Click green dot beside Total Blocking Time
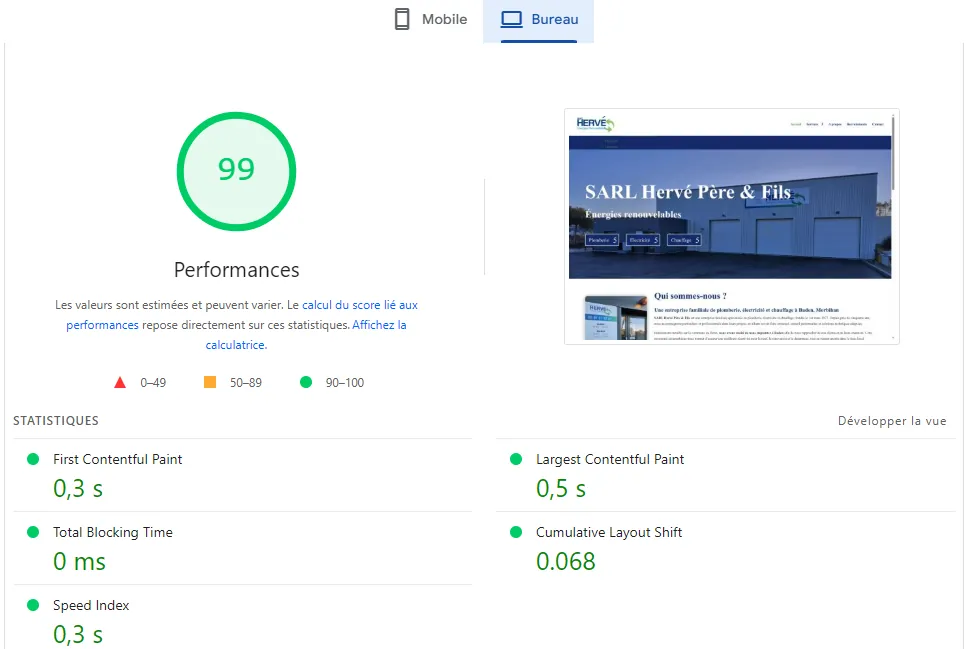This screenshot has width=966, height=649. pos(33,532)
